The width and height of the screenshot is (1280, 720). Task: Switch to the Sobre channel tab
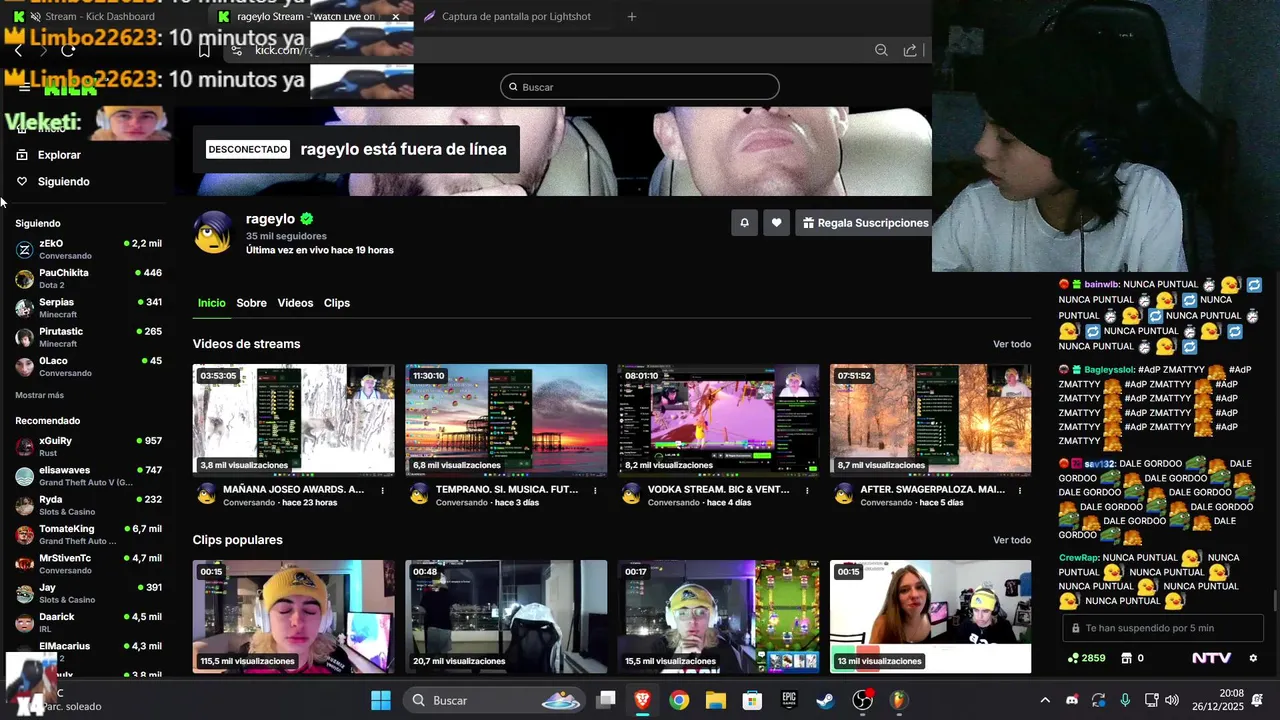pyautogui.click(x=251, y=303)
